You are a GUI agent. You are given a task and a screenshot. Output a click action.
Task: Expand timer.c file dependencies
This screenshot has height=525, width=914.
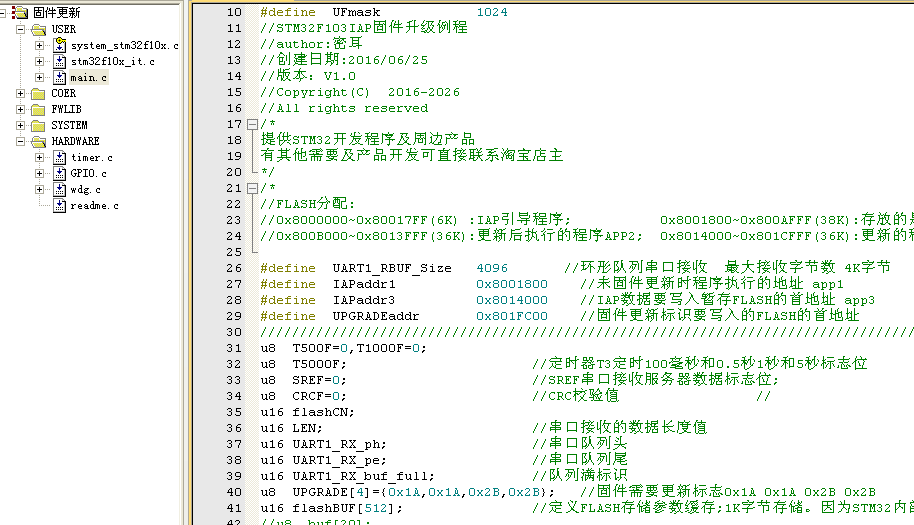(39, 157)
